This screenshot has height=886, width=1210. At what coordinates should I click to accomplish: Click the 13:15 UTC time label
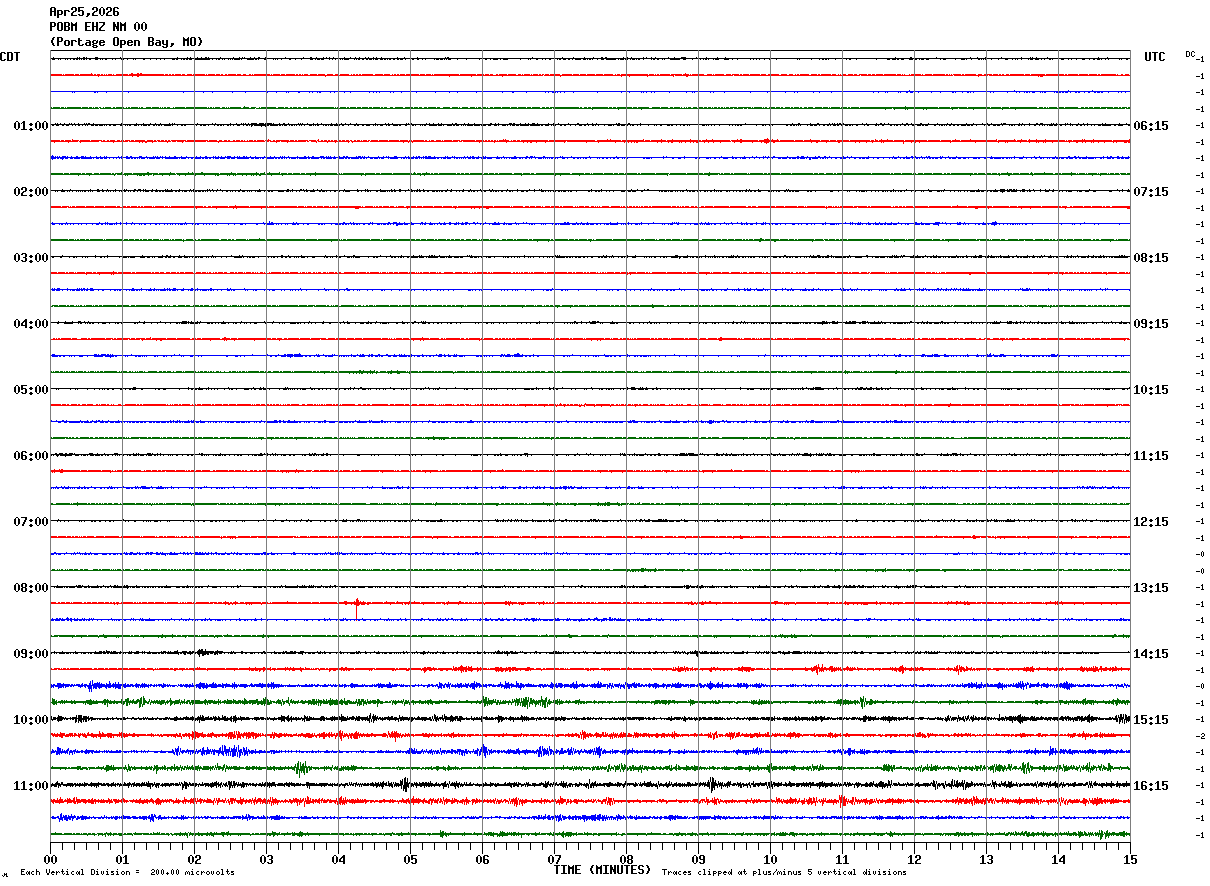coord(1151,588)
